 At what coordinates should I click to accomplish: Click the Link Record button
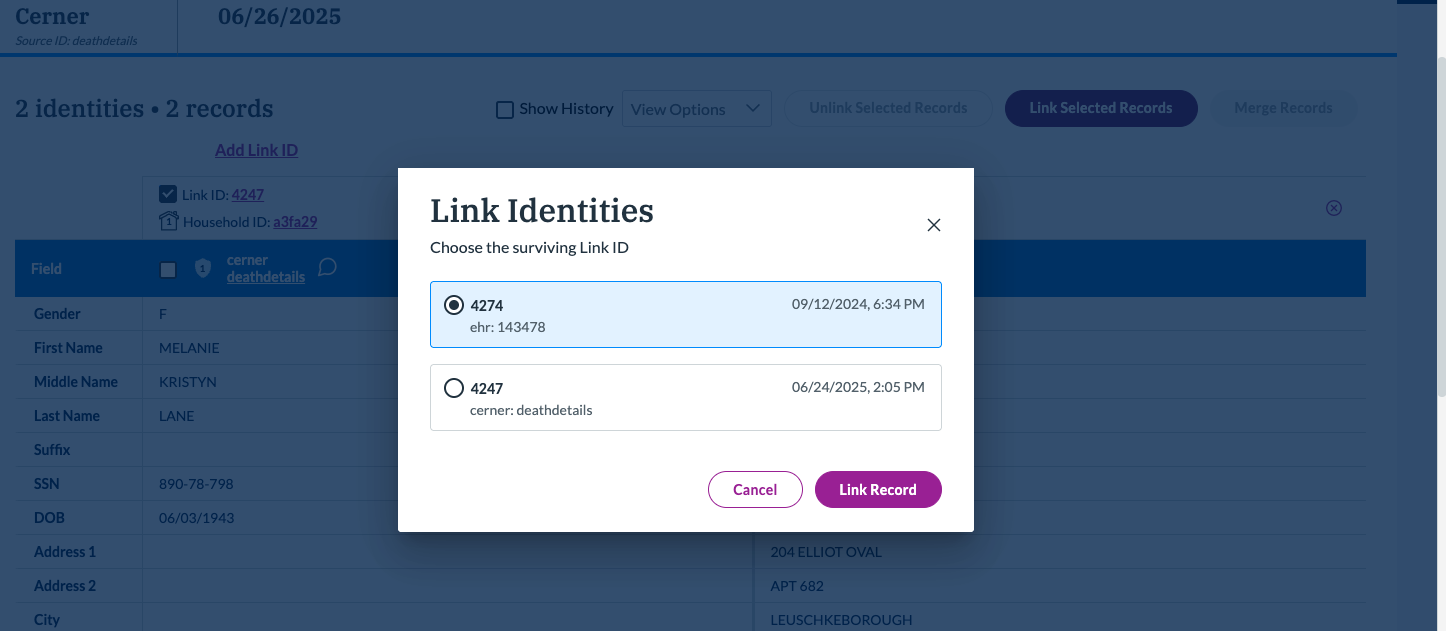[877, 489]
